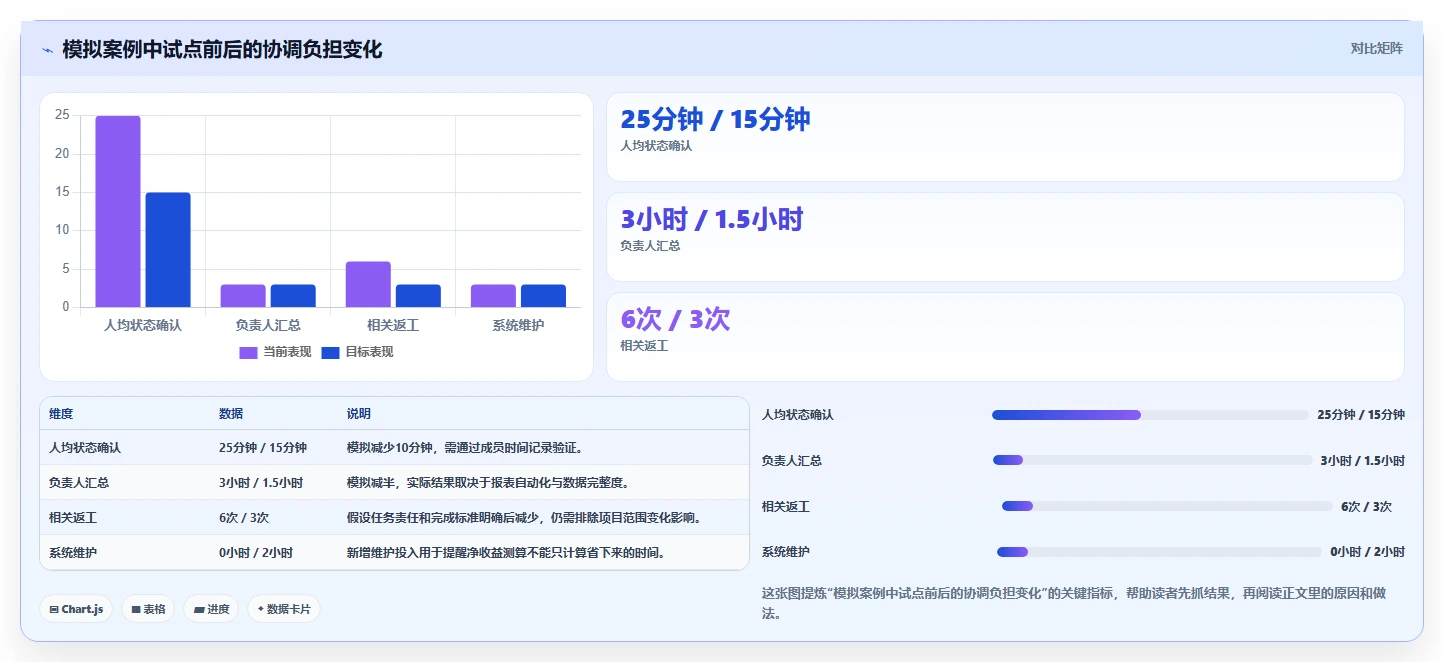This screenshot has width=1444, height=662.
Task: Click the 说明 table column header
Action: pos(359,414)
